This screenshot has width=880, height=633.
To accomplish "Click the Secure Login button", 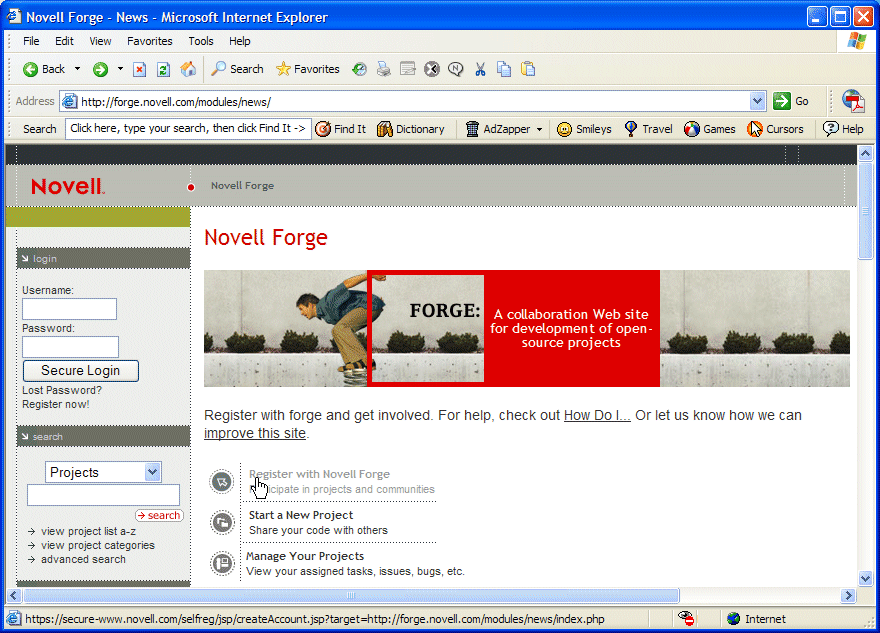I will point(80,370).
